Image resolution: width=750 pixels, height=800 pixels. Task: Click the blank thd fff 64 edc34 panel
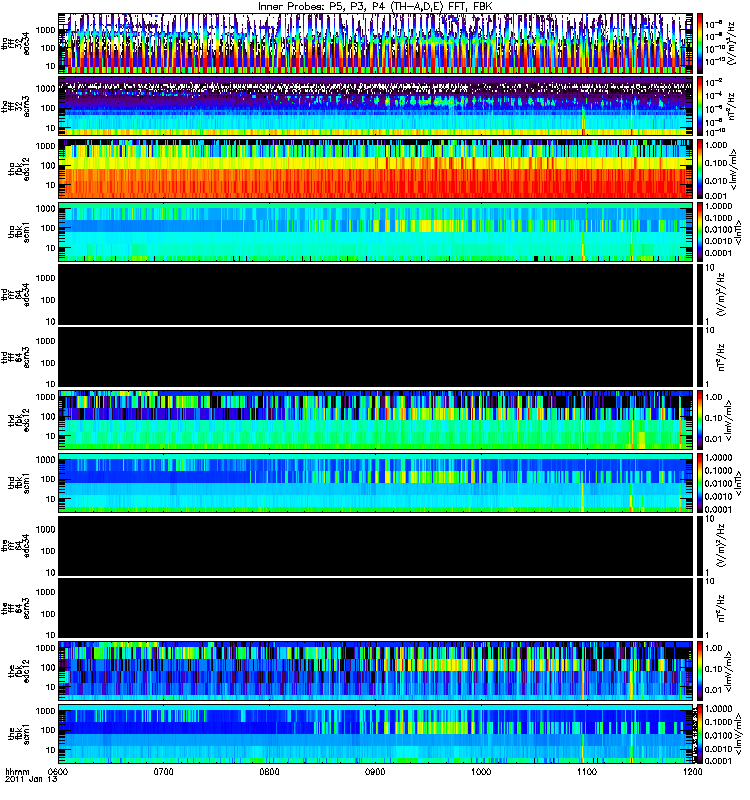click(376, 294)
